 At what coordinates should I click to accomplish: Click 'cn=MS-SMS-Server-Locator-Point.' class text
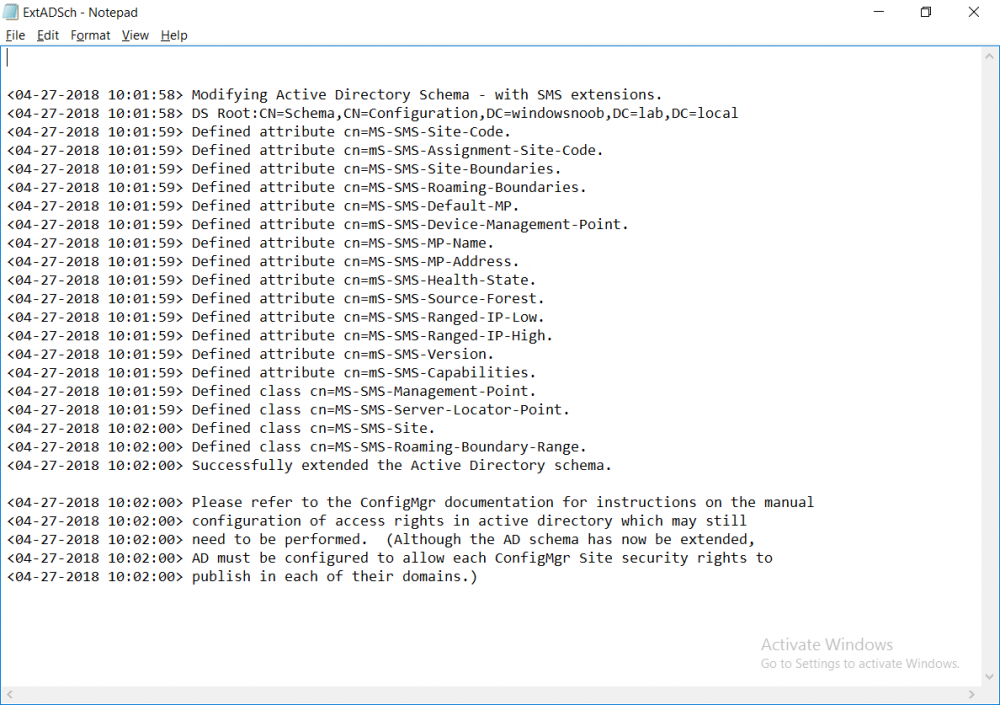coord(439,410)
